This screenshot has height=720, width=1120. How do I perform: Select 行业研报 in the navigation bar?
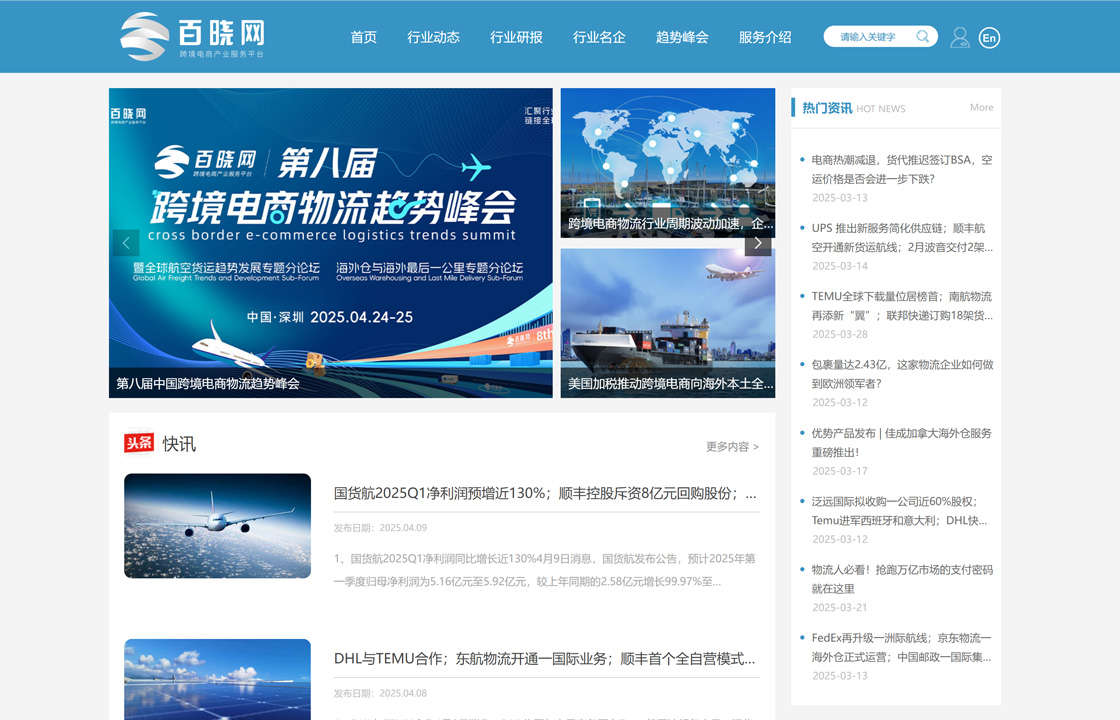[516, 37]
